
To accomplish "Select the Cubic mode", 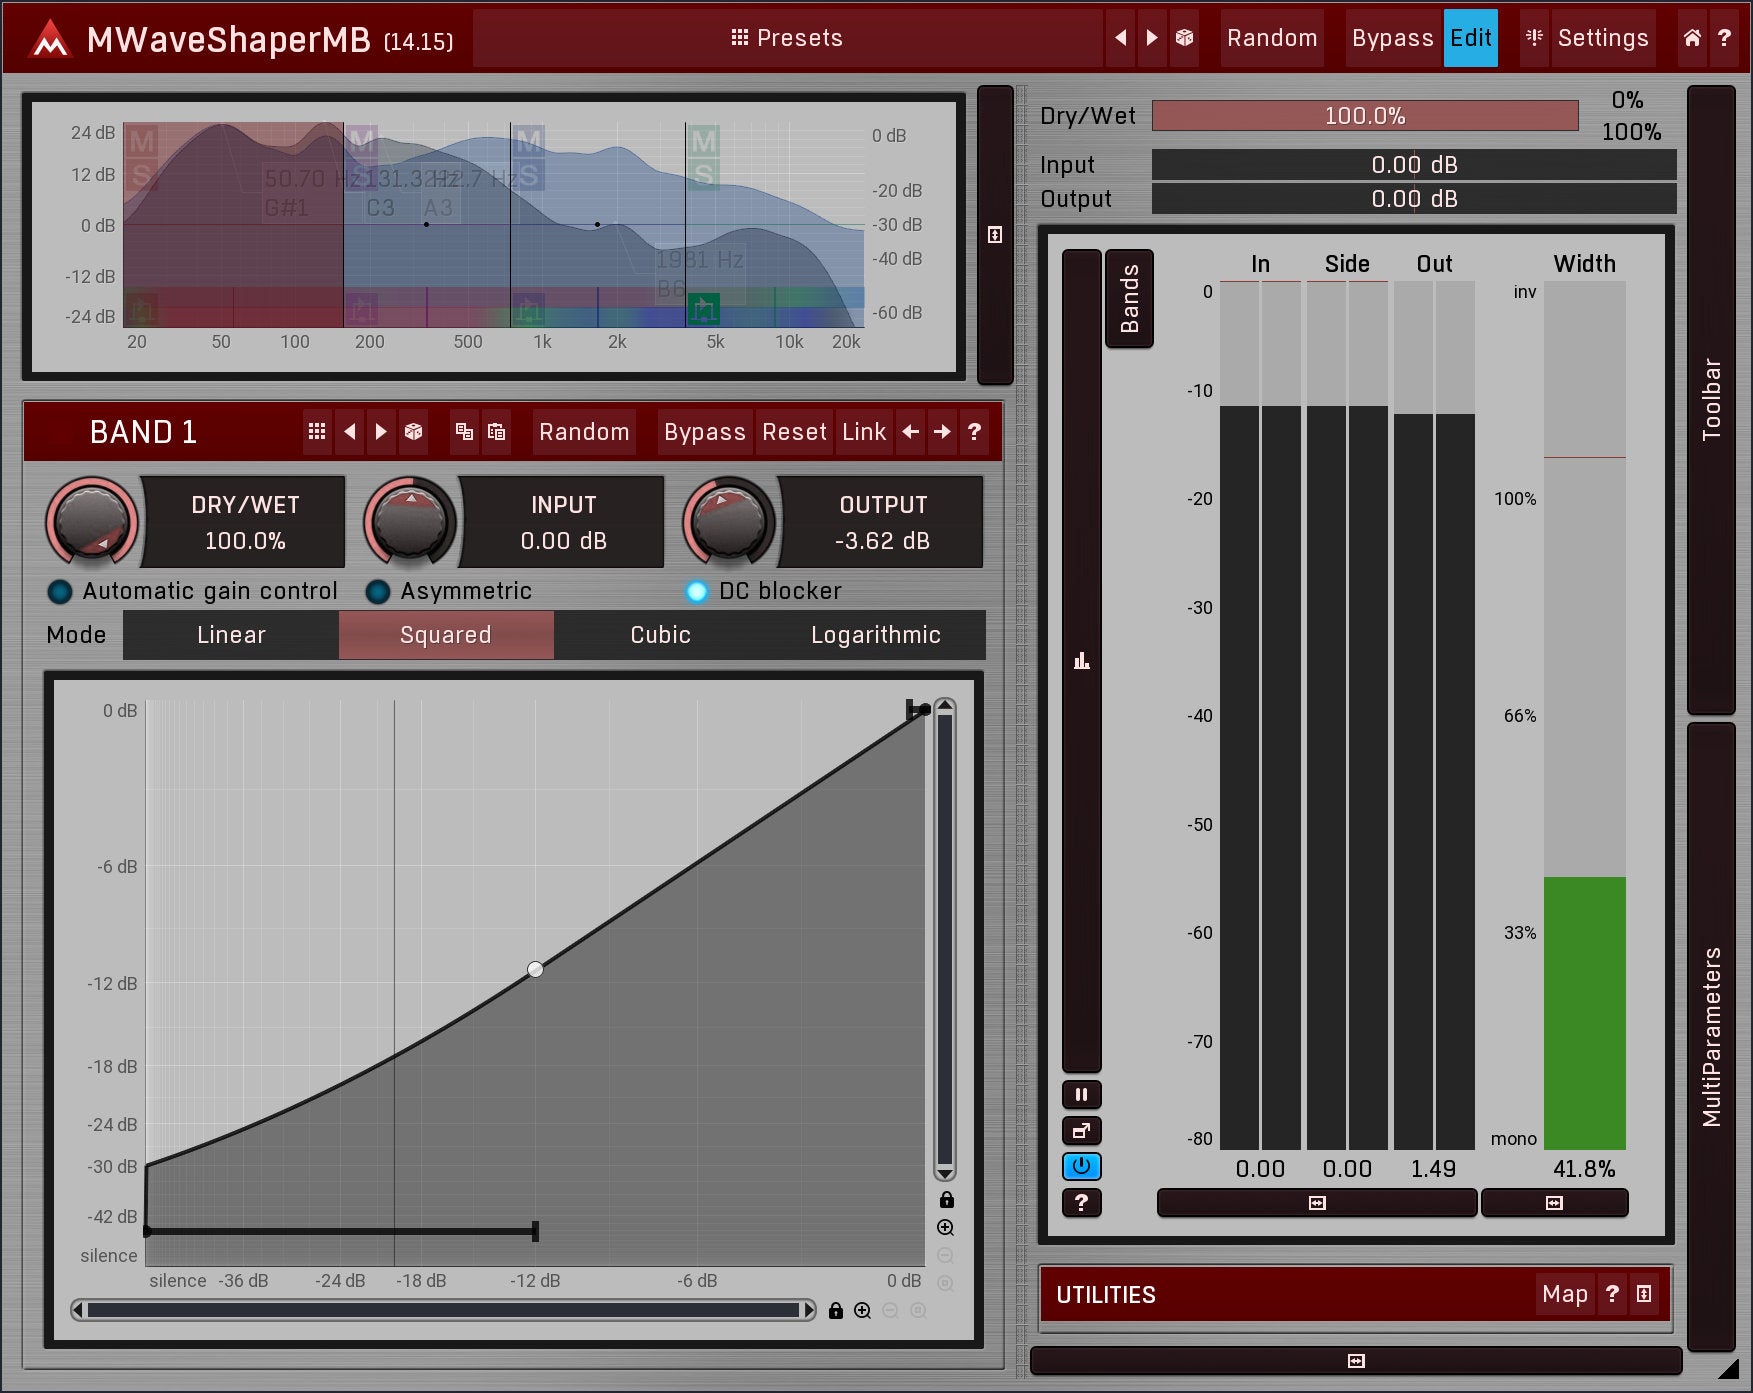I will (660, 635).
